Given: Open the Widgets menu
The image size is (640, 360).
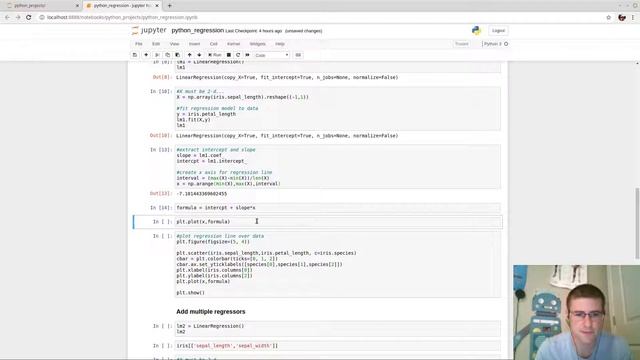Looking at the screenshot, I should [x=258, y=44].
